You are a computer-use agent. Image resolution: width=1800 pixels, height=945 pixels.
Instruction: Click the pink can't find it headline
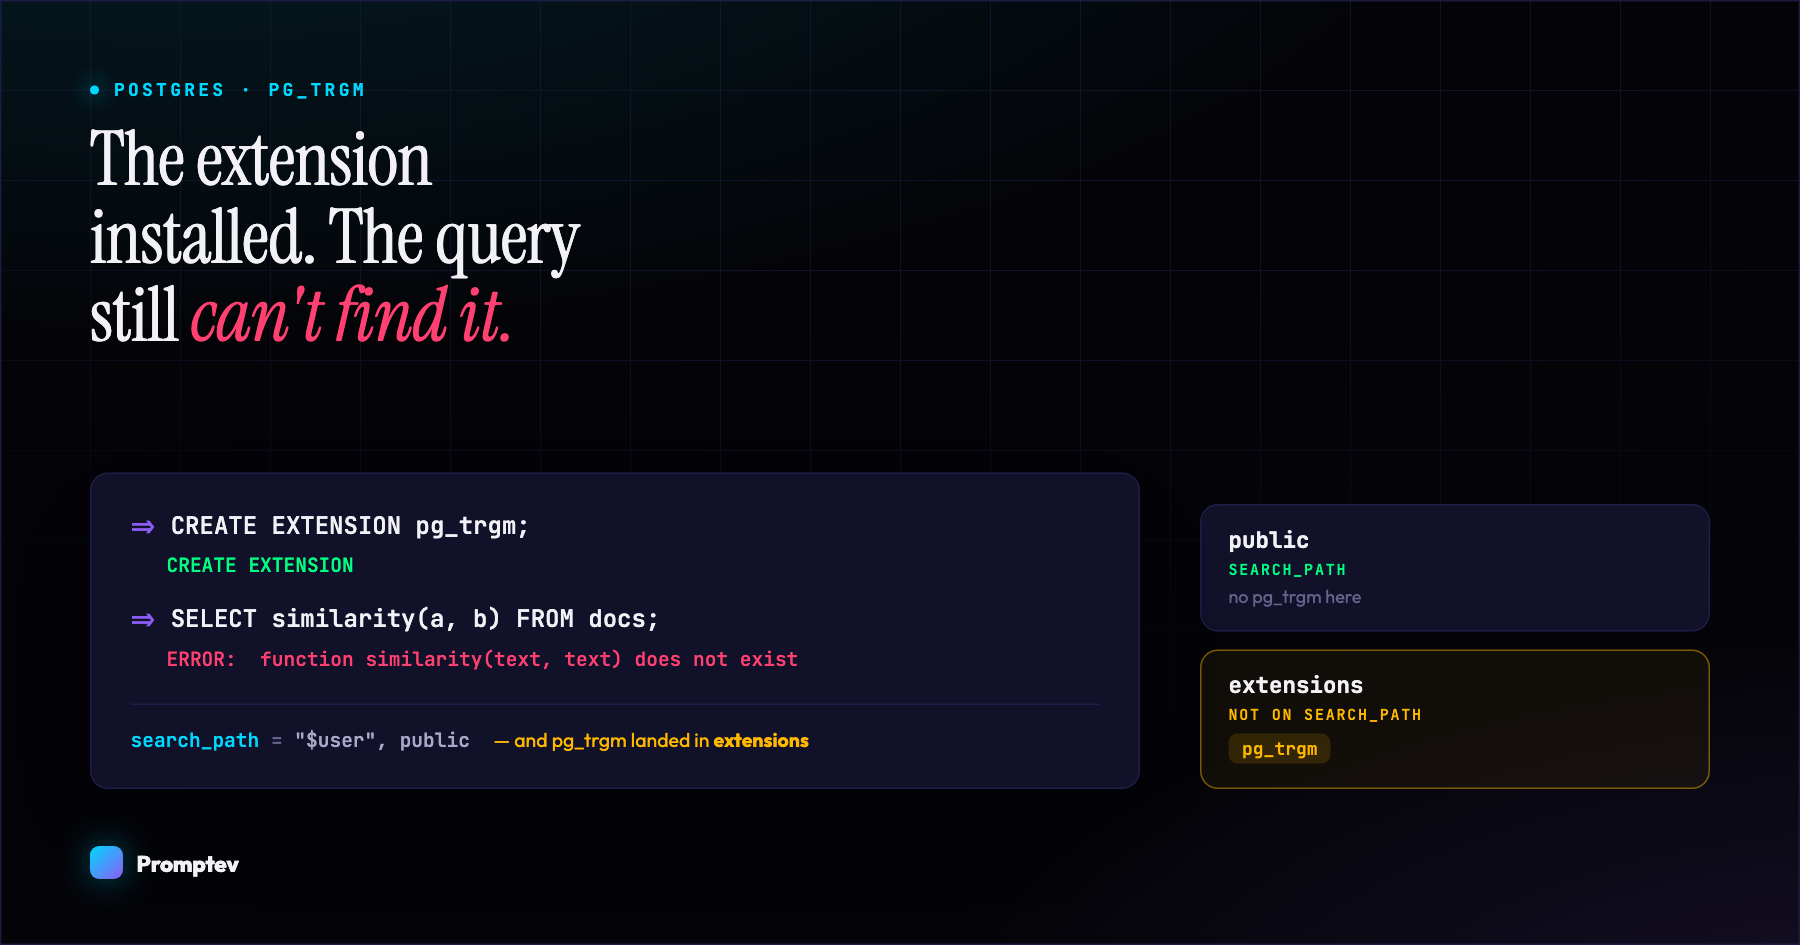coord(351,316)
